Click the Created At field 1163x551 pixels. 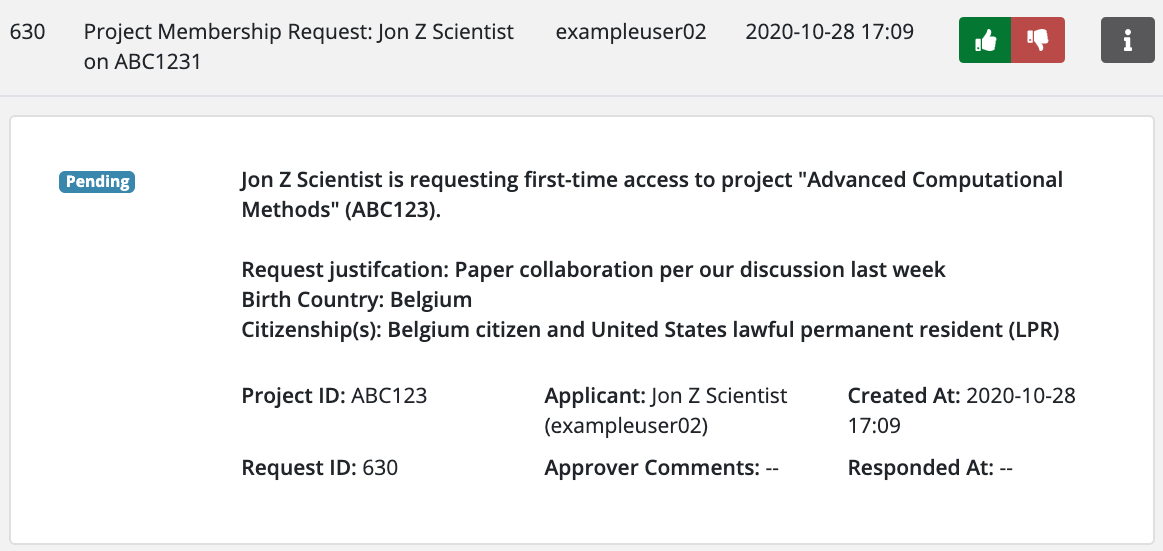pos(961,395)
